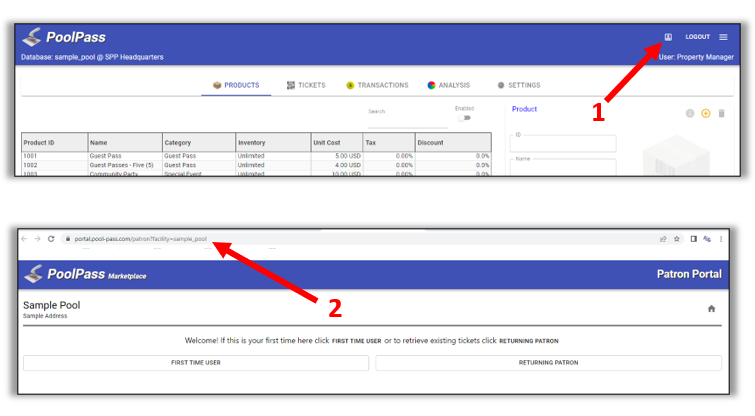The height and width of the screenshot is (416, 755).
Task: Add a new product with the plus icon
Action: point(705,114)
